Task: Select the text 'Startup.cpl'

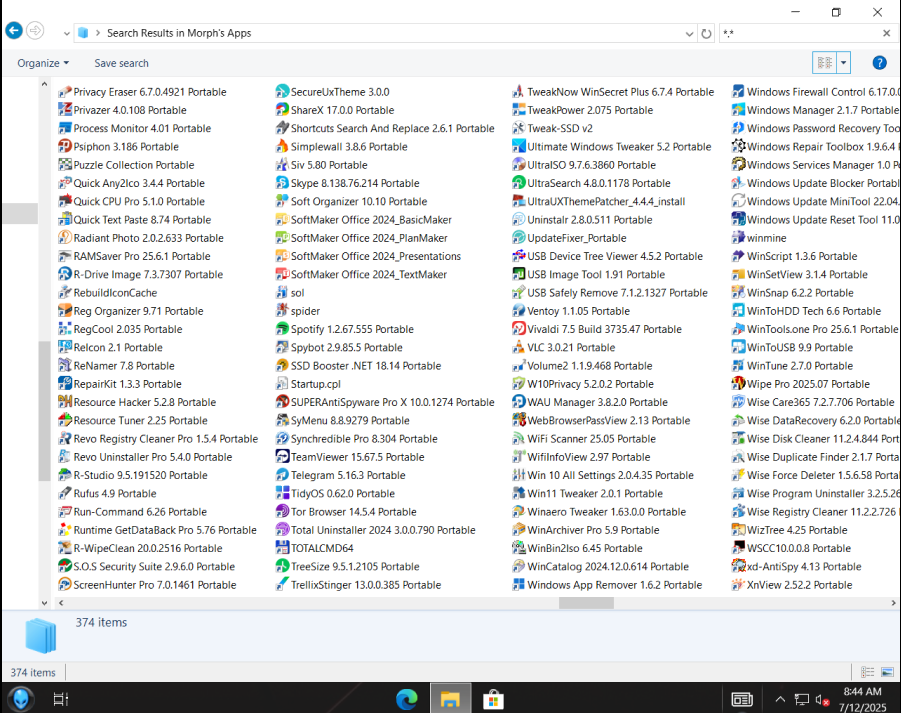Action: point(315,384)
